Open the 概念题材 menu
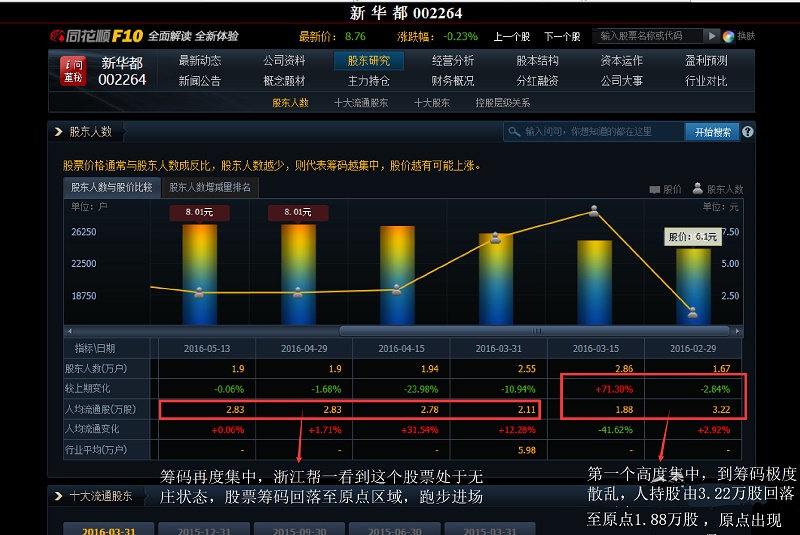Viewport: 800px width, 535px height. [x=284, y=81]
